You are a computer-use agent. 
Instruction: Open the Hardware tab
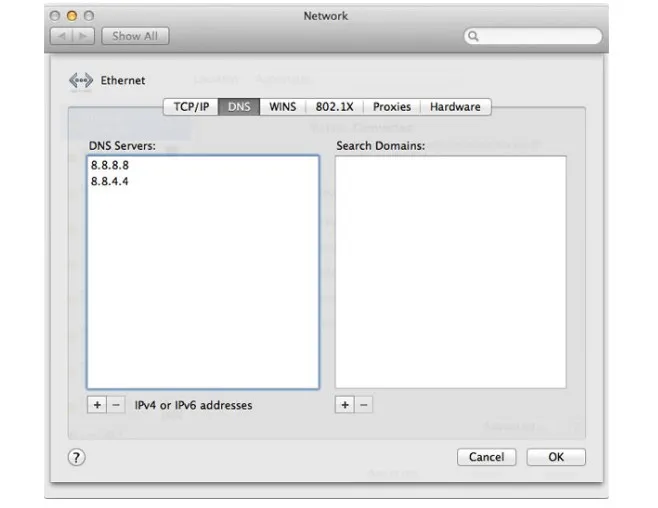pyautogui.click(x=455, y=107)
